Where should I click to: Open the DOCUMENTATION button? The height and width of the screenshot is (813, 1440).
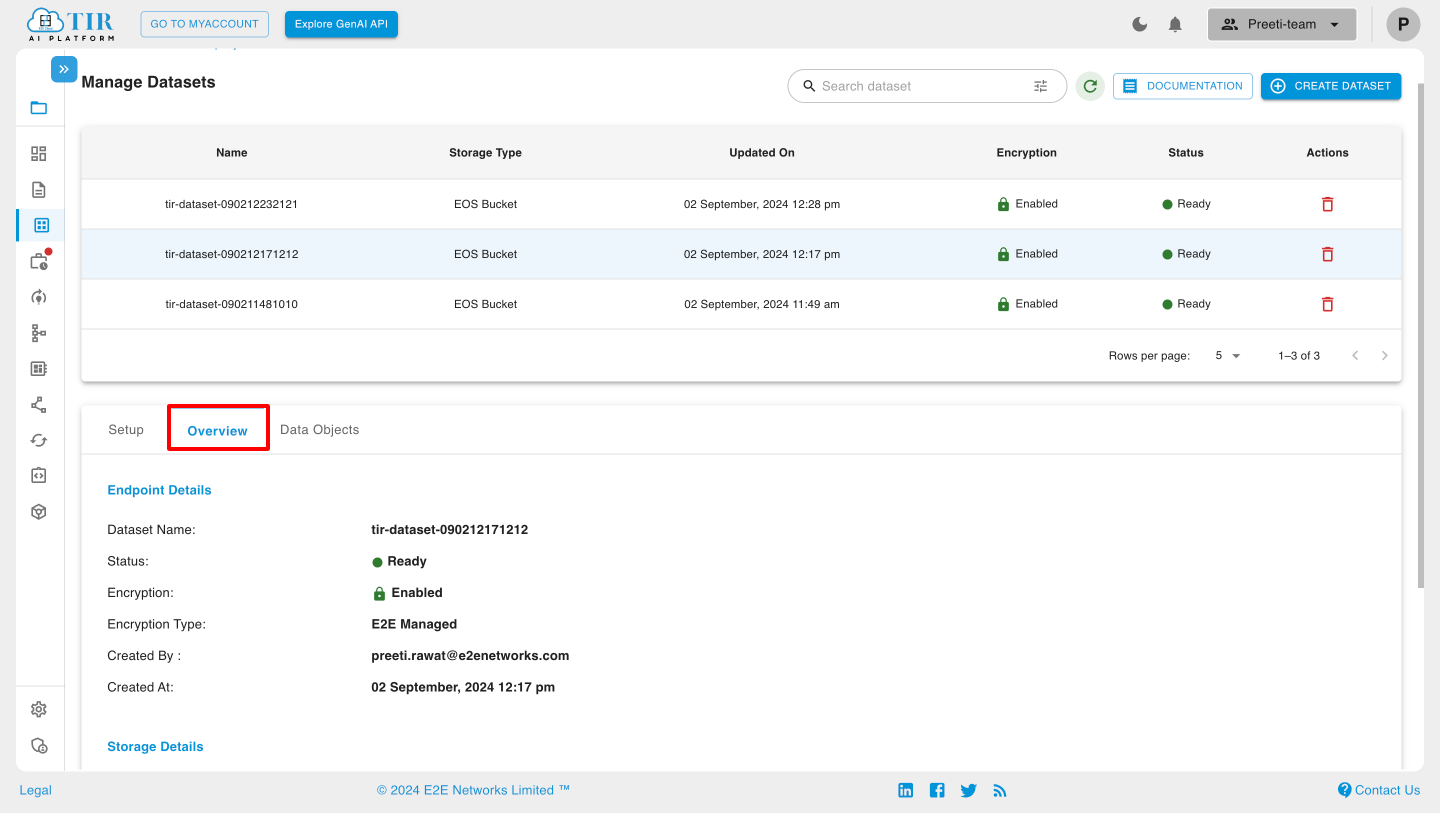pyautogui.click(x=1183, y=86)
